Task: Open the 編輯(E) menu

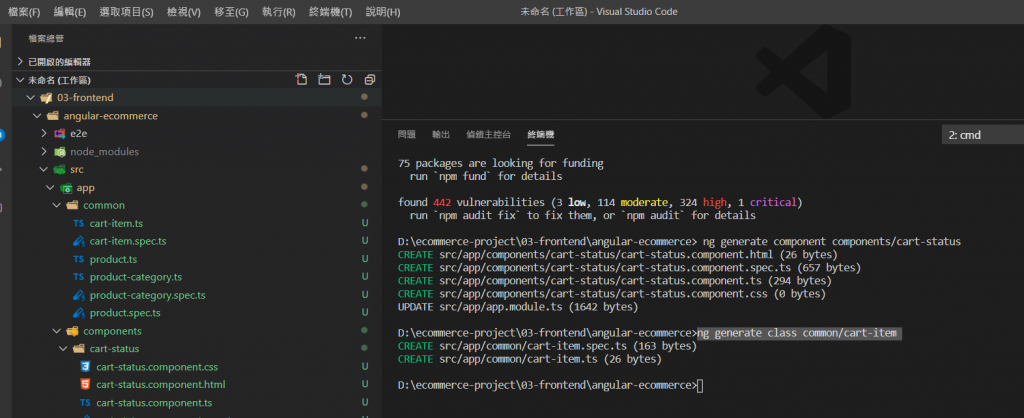Action: tap(70, 12)
